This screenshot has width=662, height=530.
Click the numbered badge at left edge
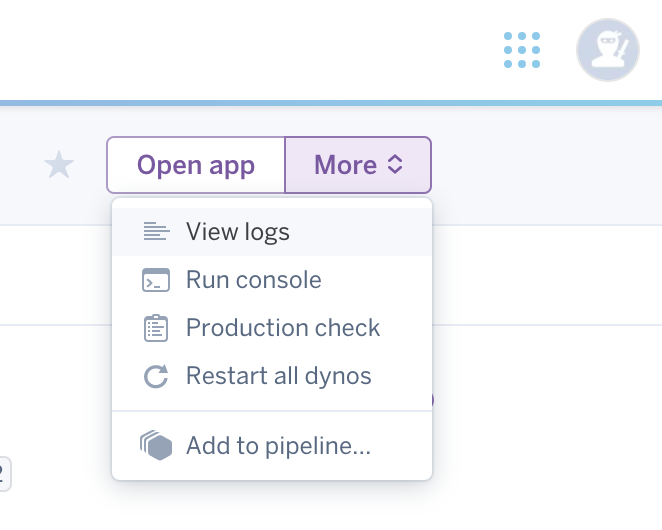[x=4, y=474]
